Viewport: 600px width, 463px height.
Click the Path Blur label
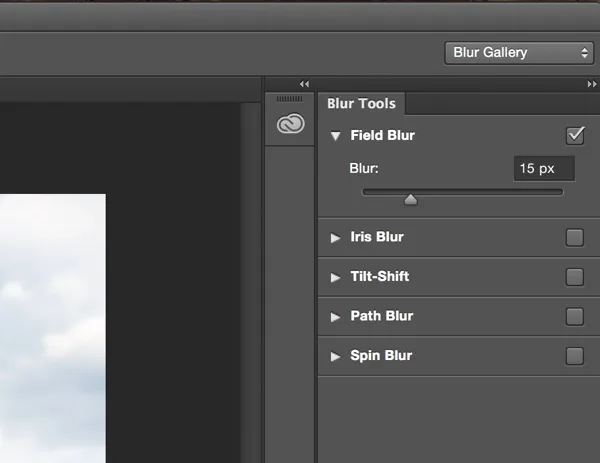tap(382, 316)
